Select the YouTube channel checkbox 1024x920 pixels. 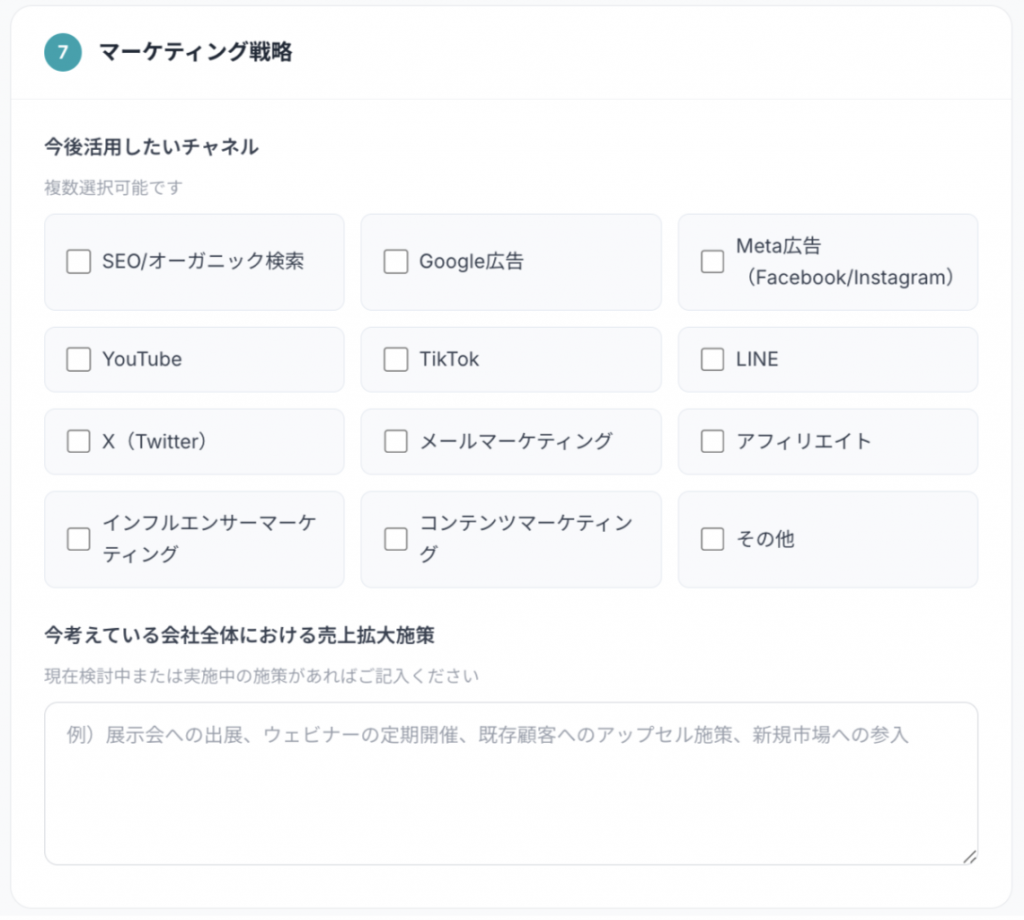[78, 360]
